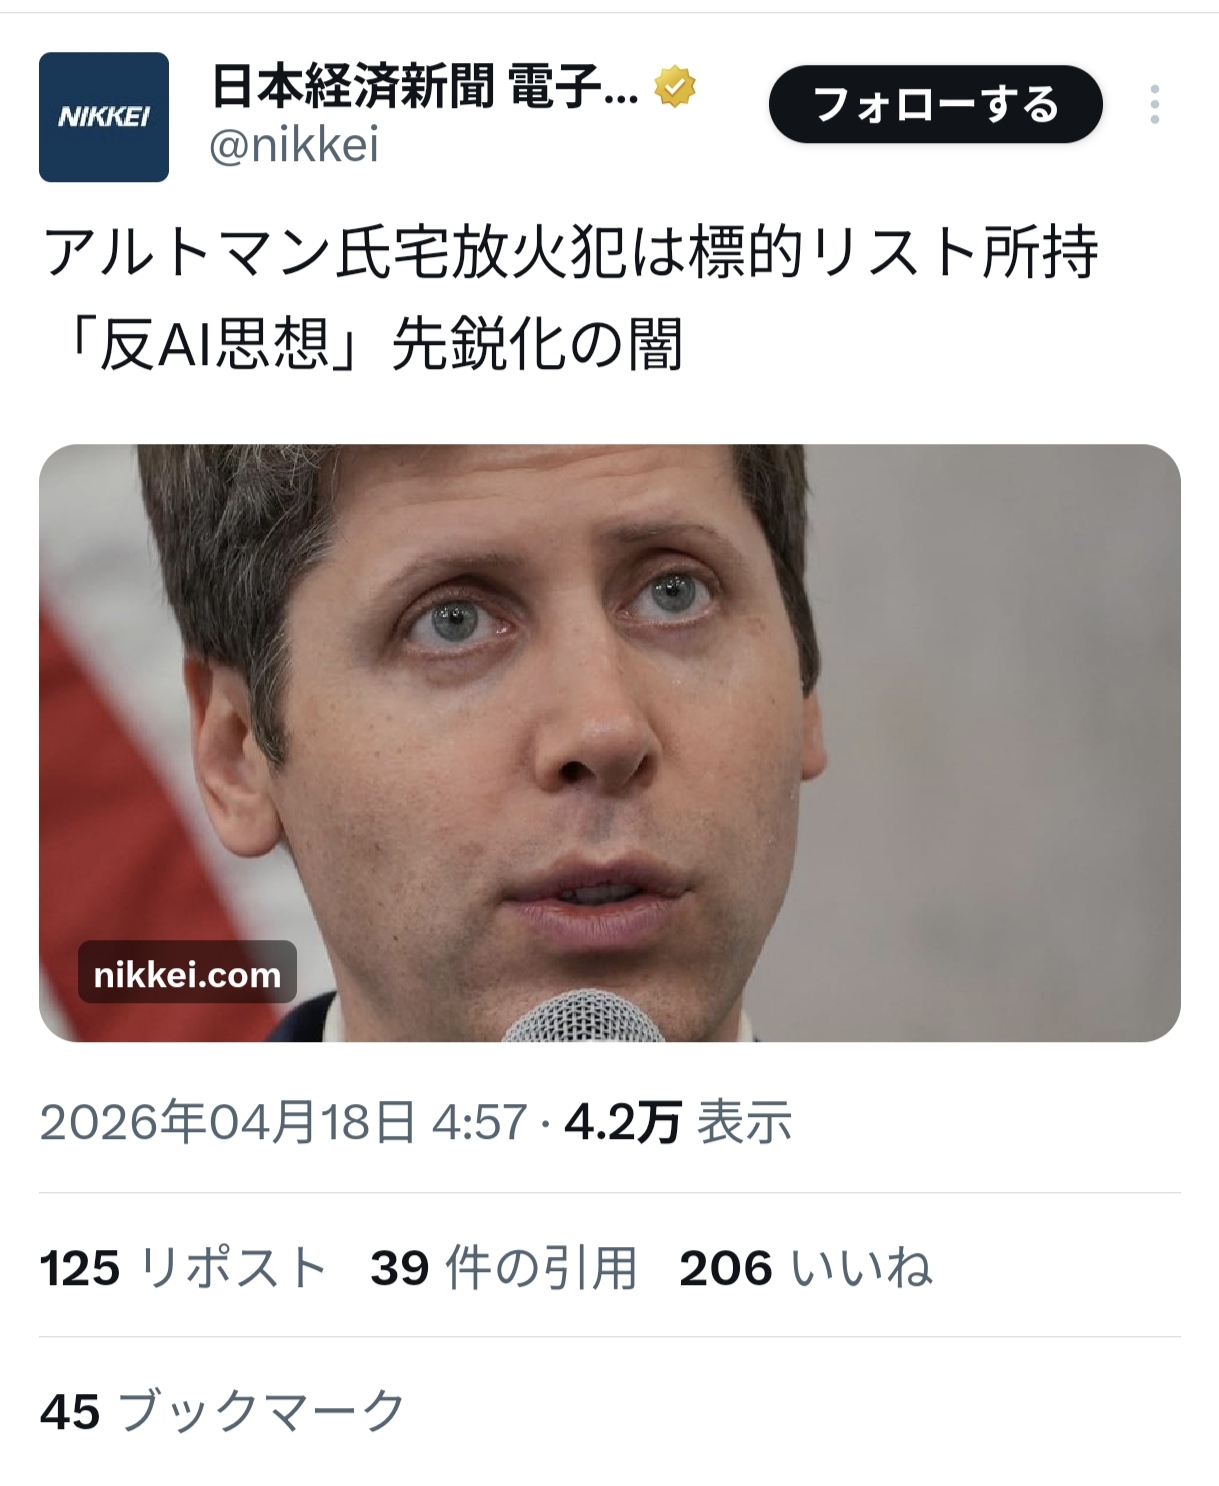
Task: Show the 206 いいね likes list
Action: [x=806, y=1268]
